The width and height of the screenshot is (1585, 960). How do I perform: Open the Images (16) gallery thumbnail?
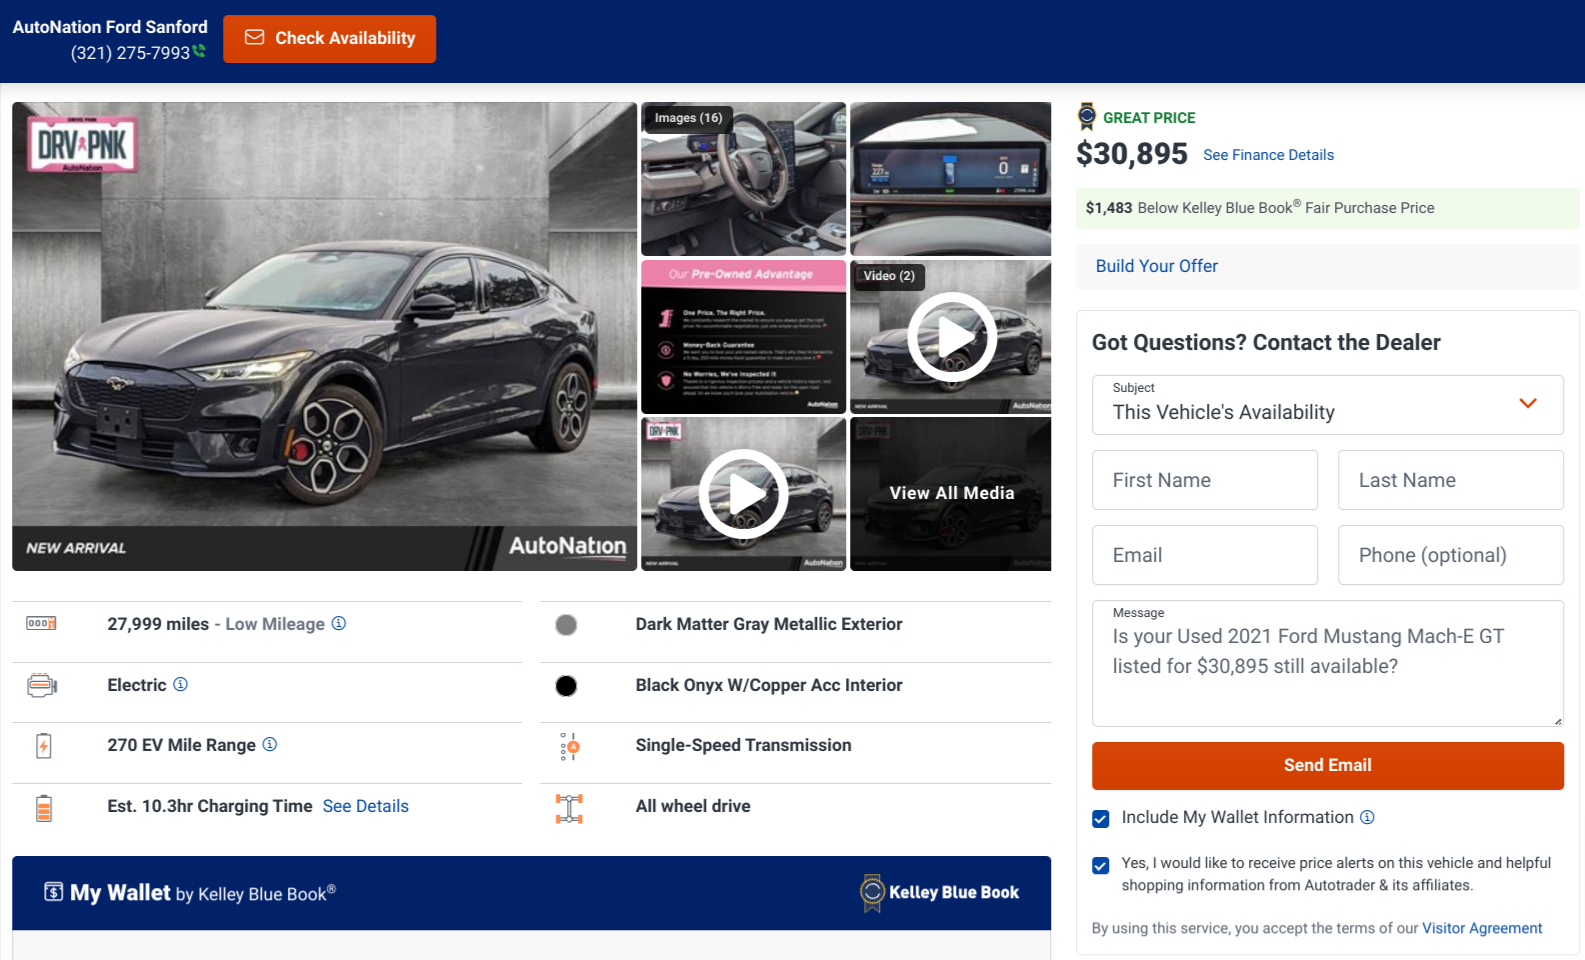point(743,180)
